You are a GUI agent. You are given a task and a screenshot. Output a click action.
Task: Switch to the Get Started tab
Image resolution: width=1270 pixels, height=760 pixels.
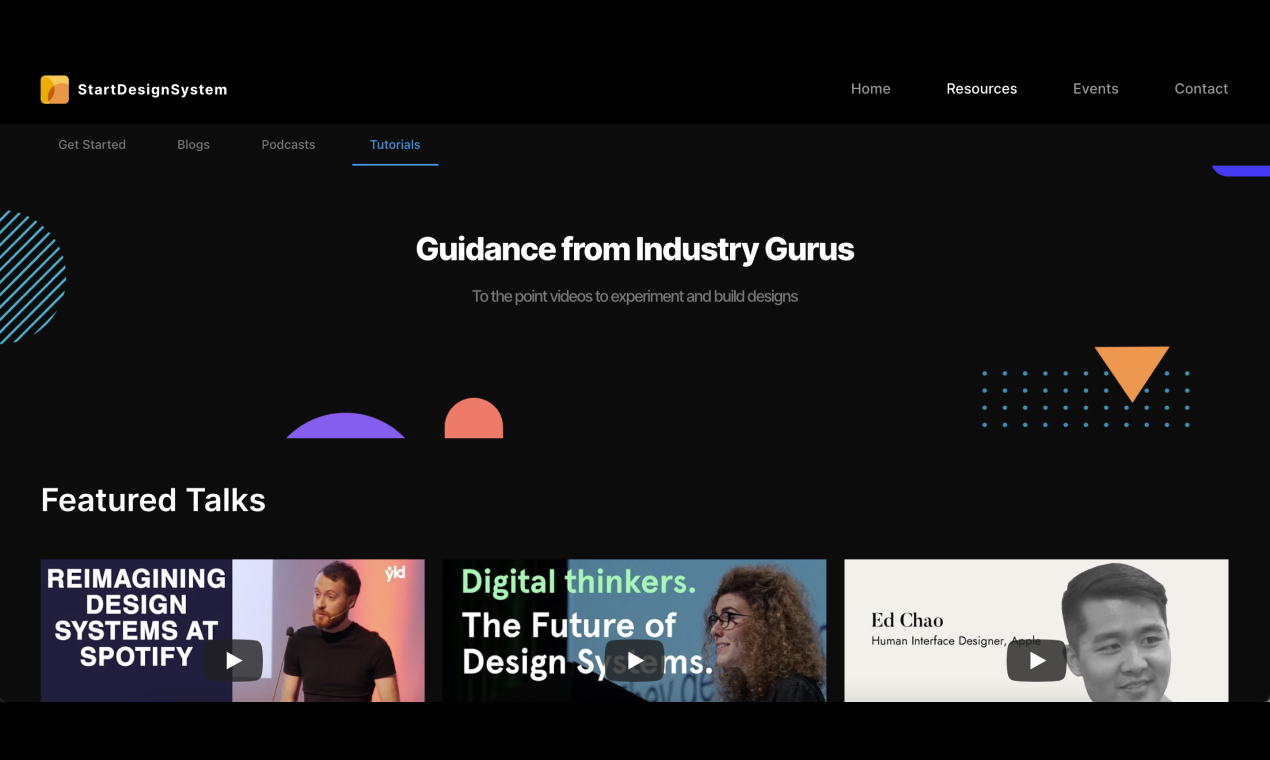[x=92, y=145]
